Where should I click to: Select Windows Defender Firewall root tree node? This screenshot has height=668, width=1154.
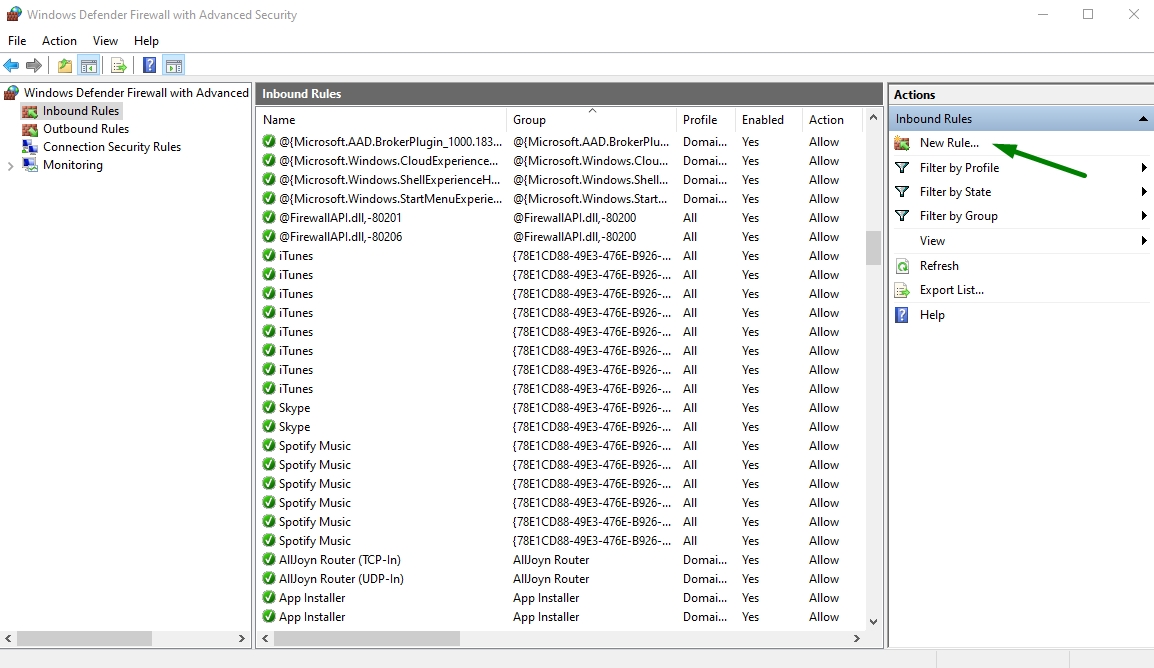click(x=136, y=93)
